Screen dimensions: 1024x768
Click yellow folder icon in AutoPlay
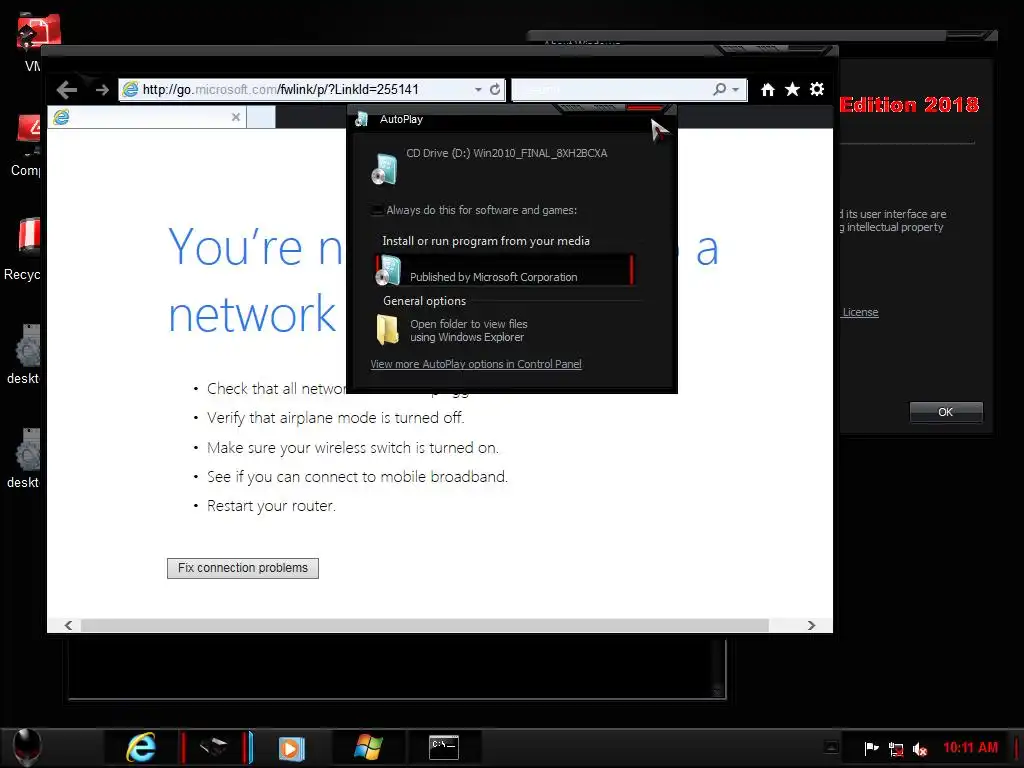tap(388, 330)
